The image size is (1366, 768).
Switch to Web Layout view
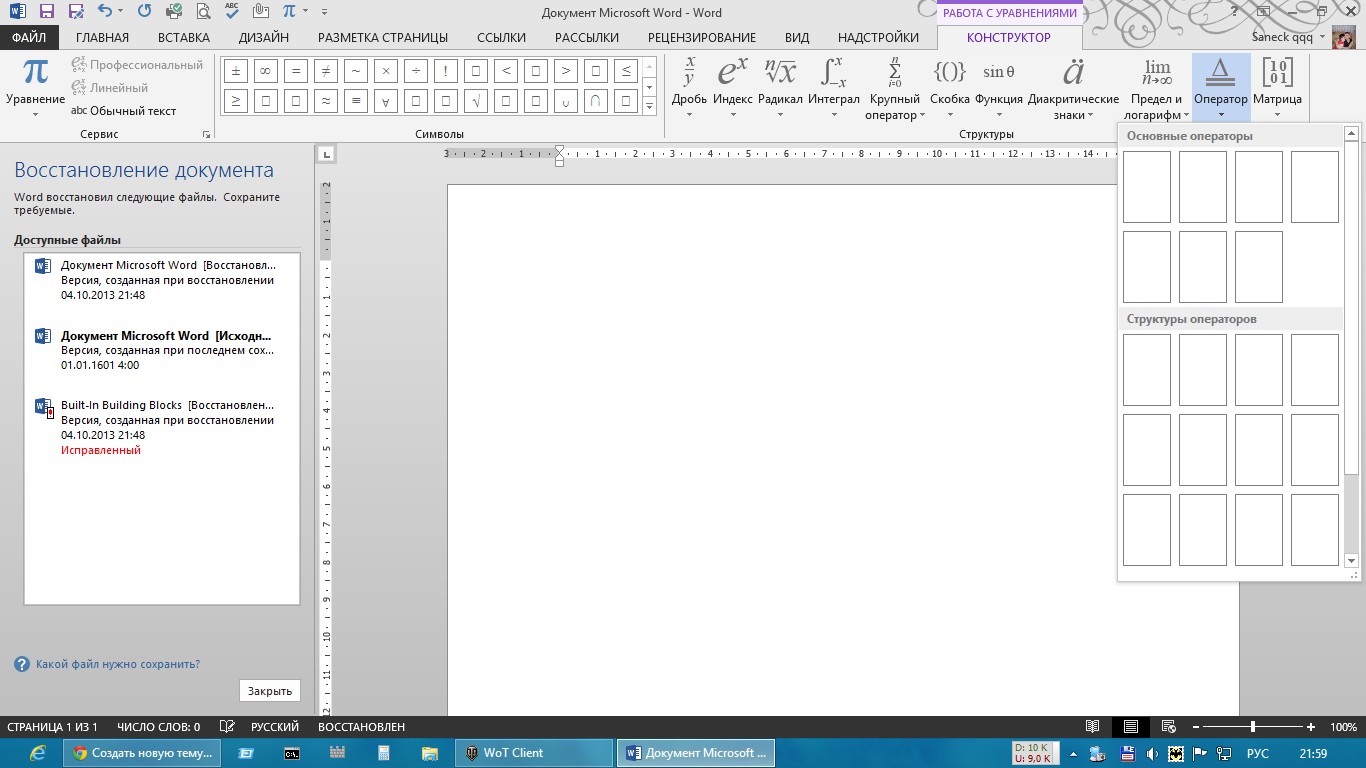(x=1168, y=727)
